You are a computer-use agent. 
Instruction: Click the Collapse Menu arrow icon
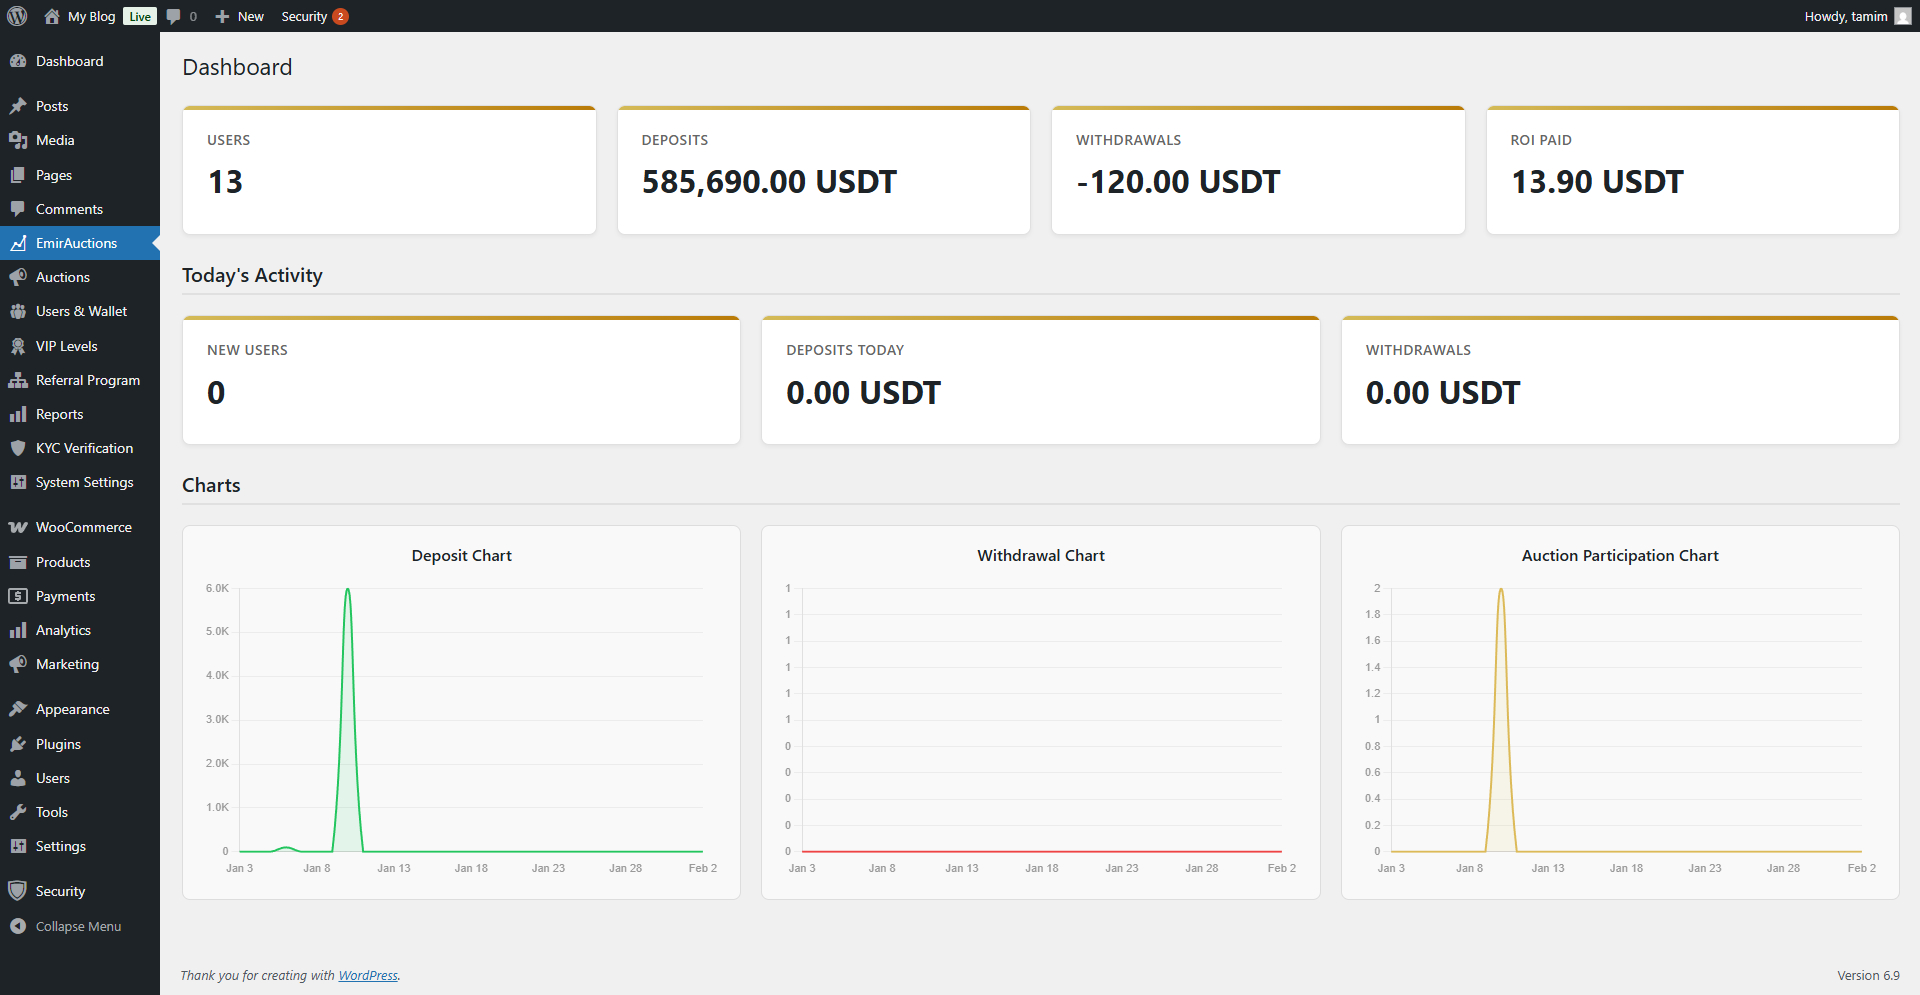click(18, 926)
